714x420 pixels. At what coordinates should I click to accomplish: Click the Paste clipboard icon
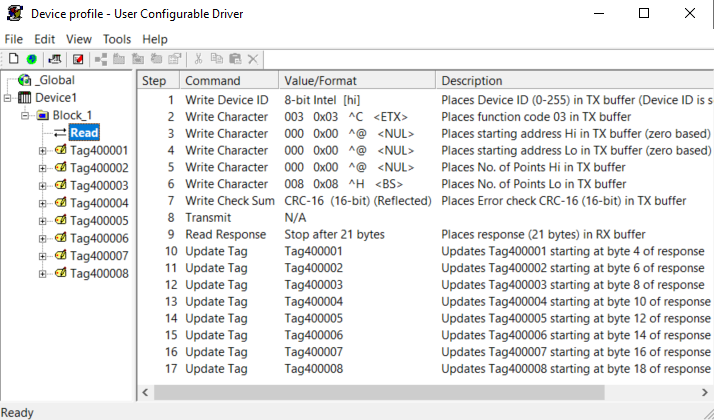point(235,59)
